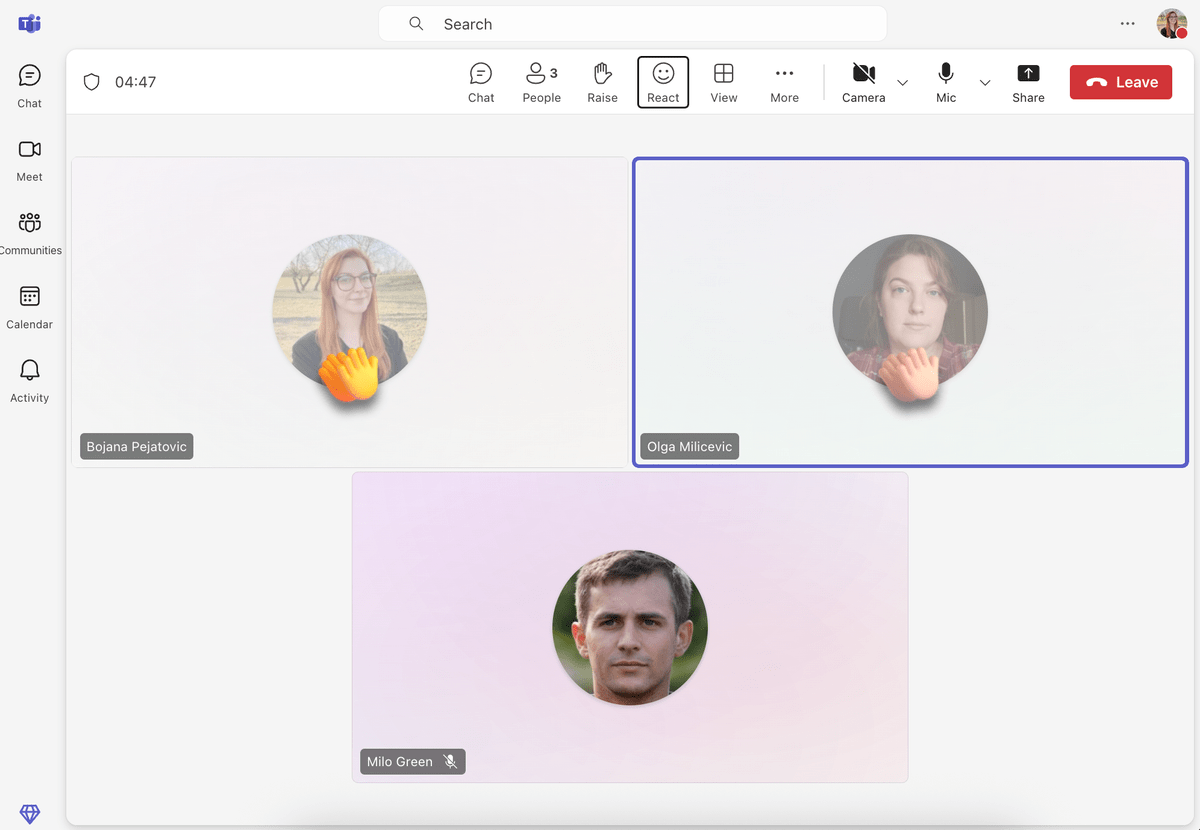Screen dimensions: 1200x830
Task: Open the More actions menu
Action: tap(784, 80)
